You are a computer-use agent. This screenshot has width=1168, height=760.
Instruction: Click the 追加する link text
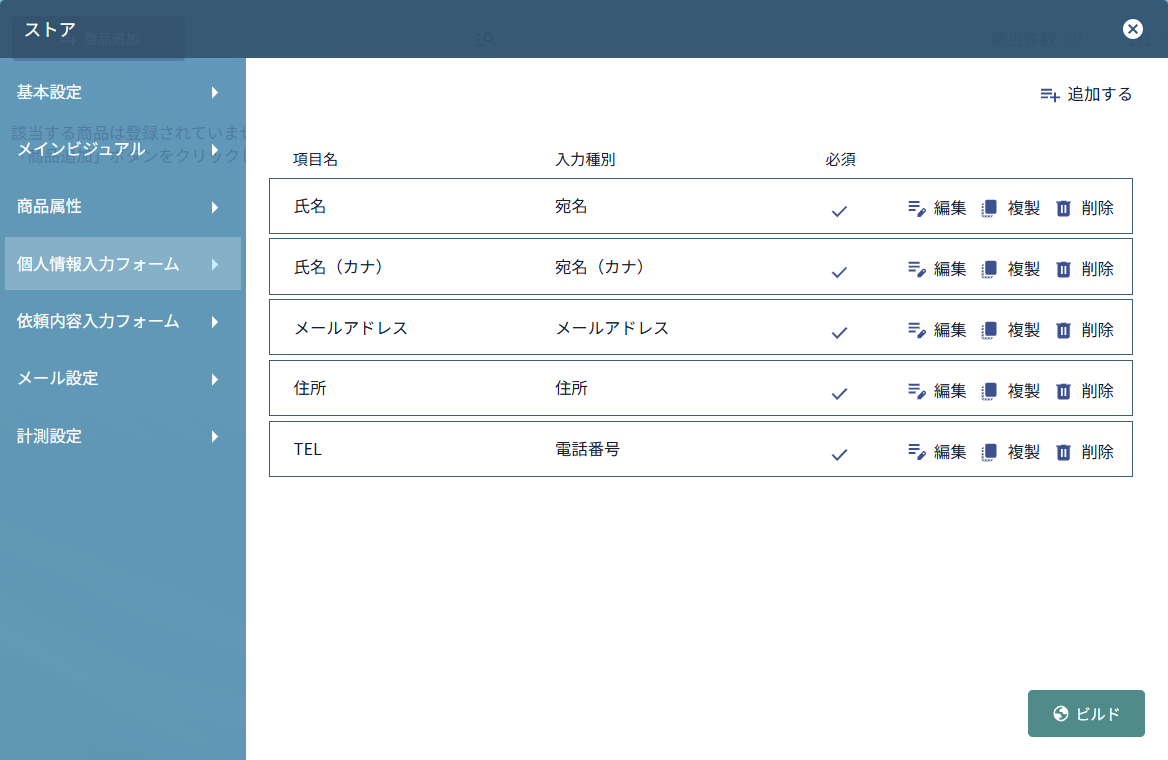(1099, 95)
